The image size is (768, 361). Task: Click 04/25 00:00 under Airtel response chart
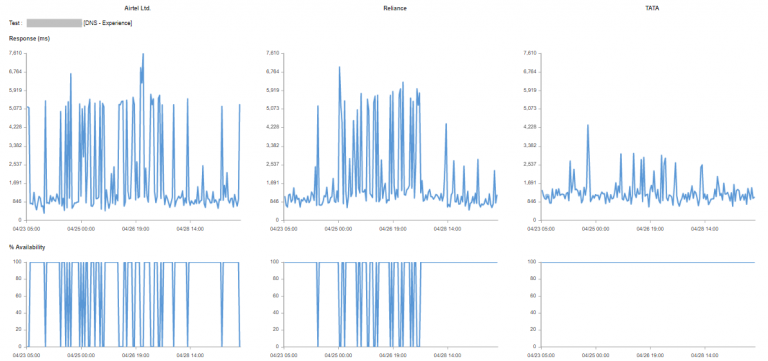click(x=82, y=229)
